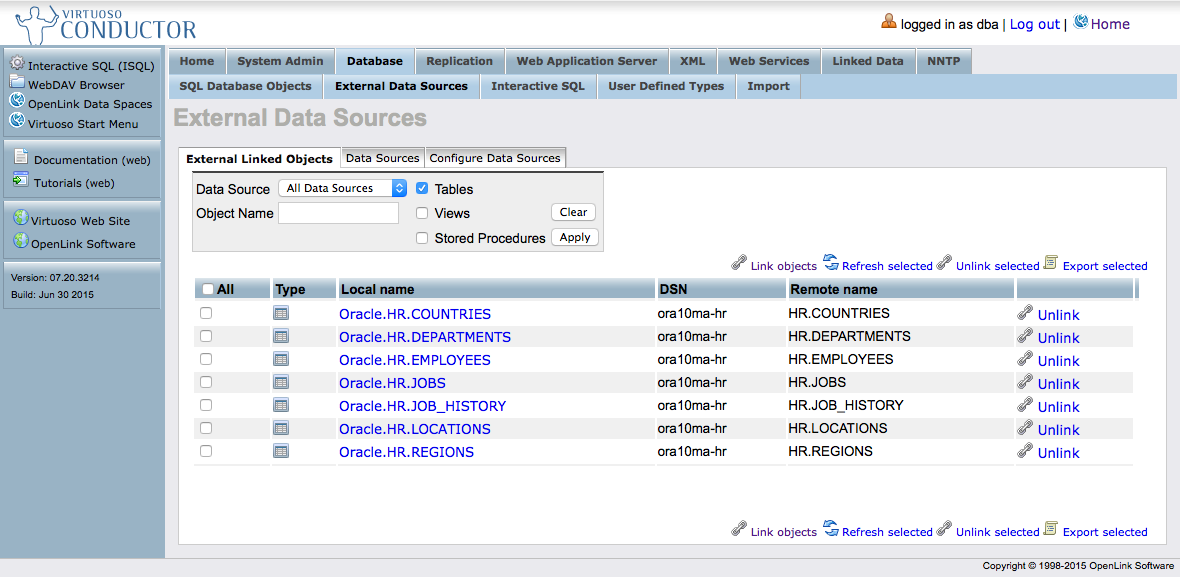Click the table type icon for Oracle.HR.COUNTRIES

tap(281, 313)
